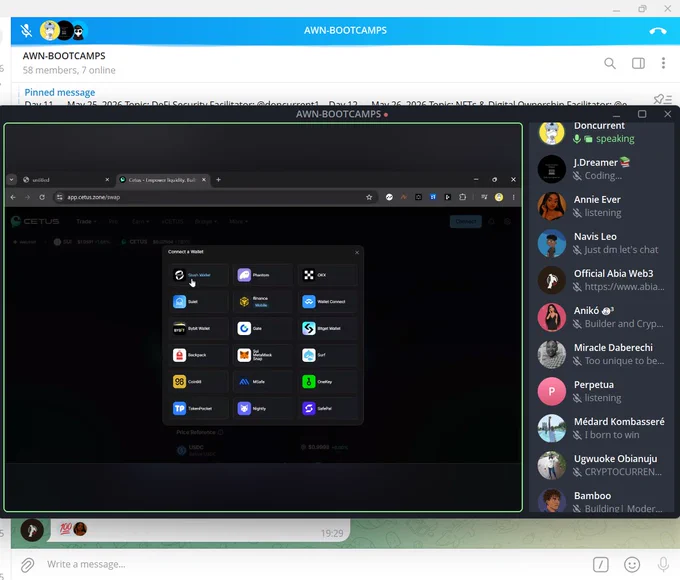680x580 pixels.
Task: Select the OneKey wallet option
Action: [x=327, y=382]
